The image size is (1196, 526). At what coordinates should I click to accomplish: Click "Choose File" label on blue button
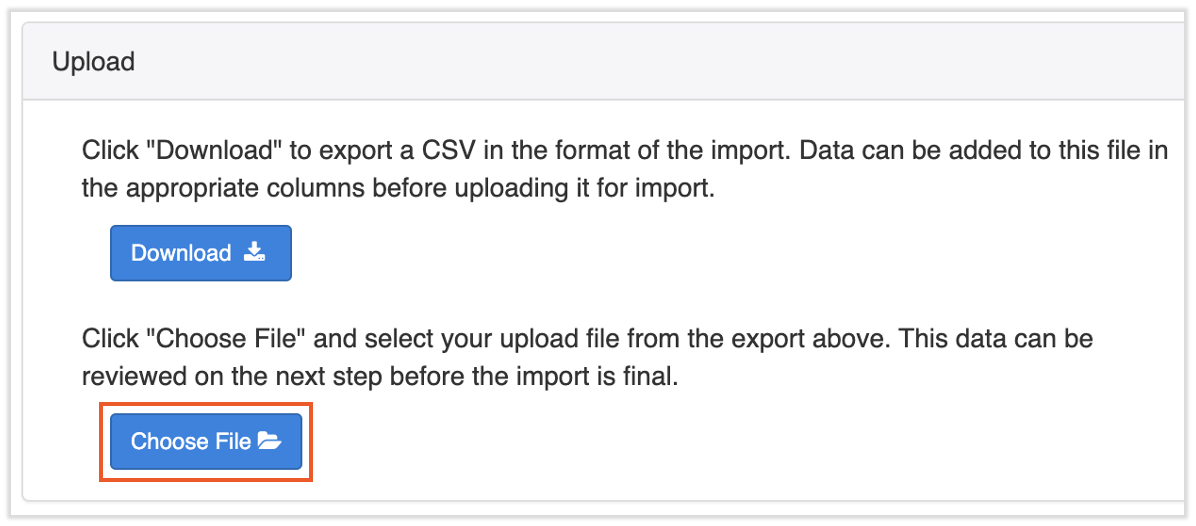(x=190, y=441)
